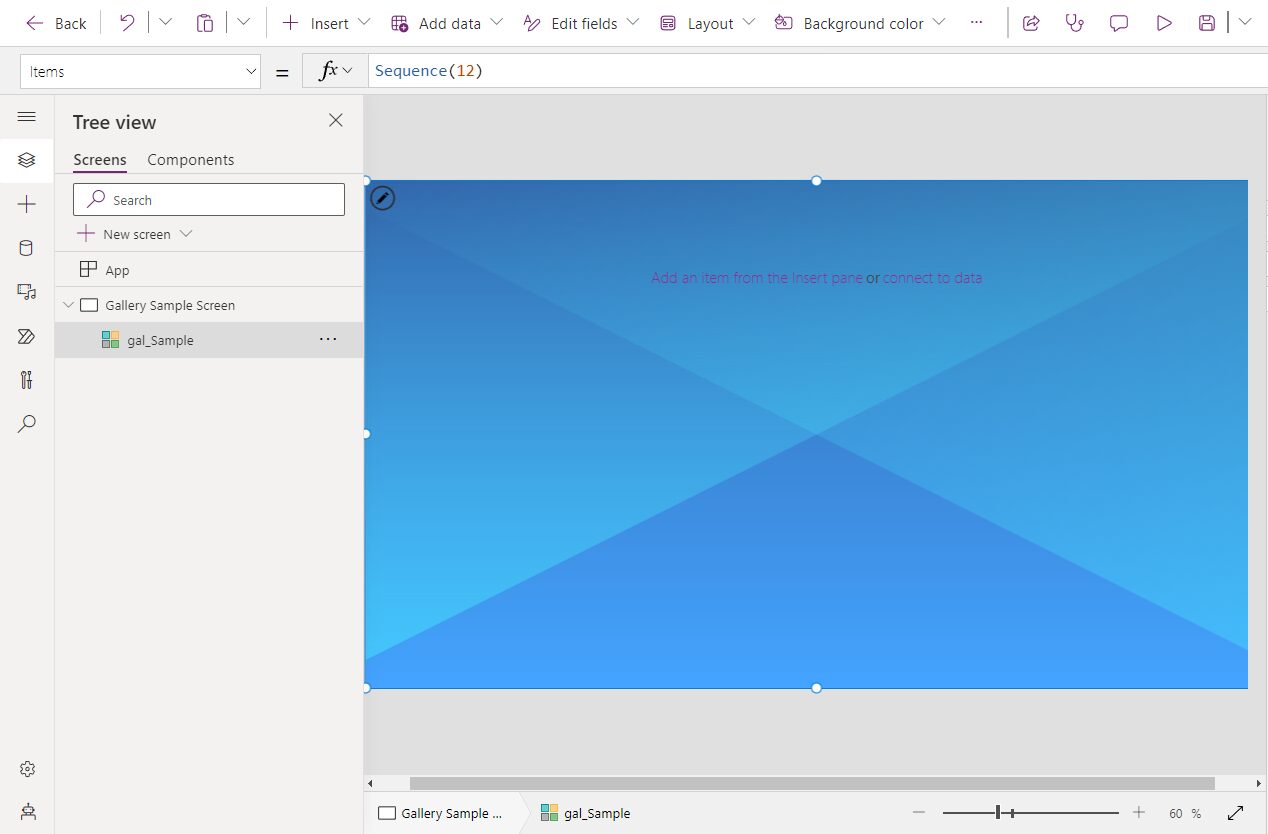Open the Insert pane with plus icon

[x=26, y=203]
